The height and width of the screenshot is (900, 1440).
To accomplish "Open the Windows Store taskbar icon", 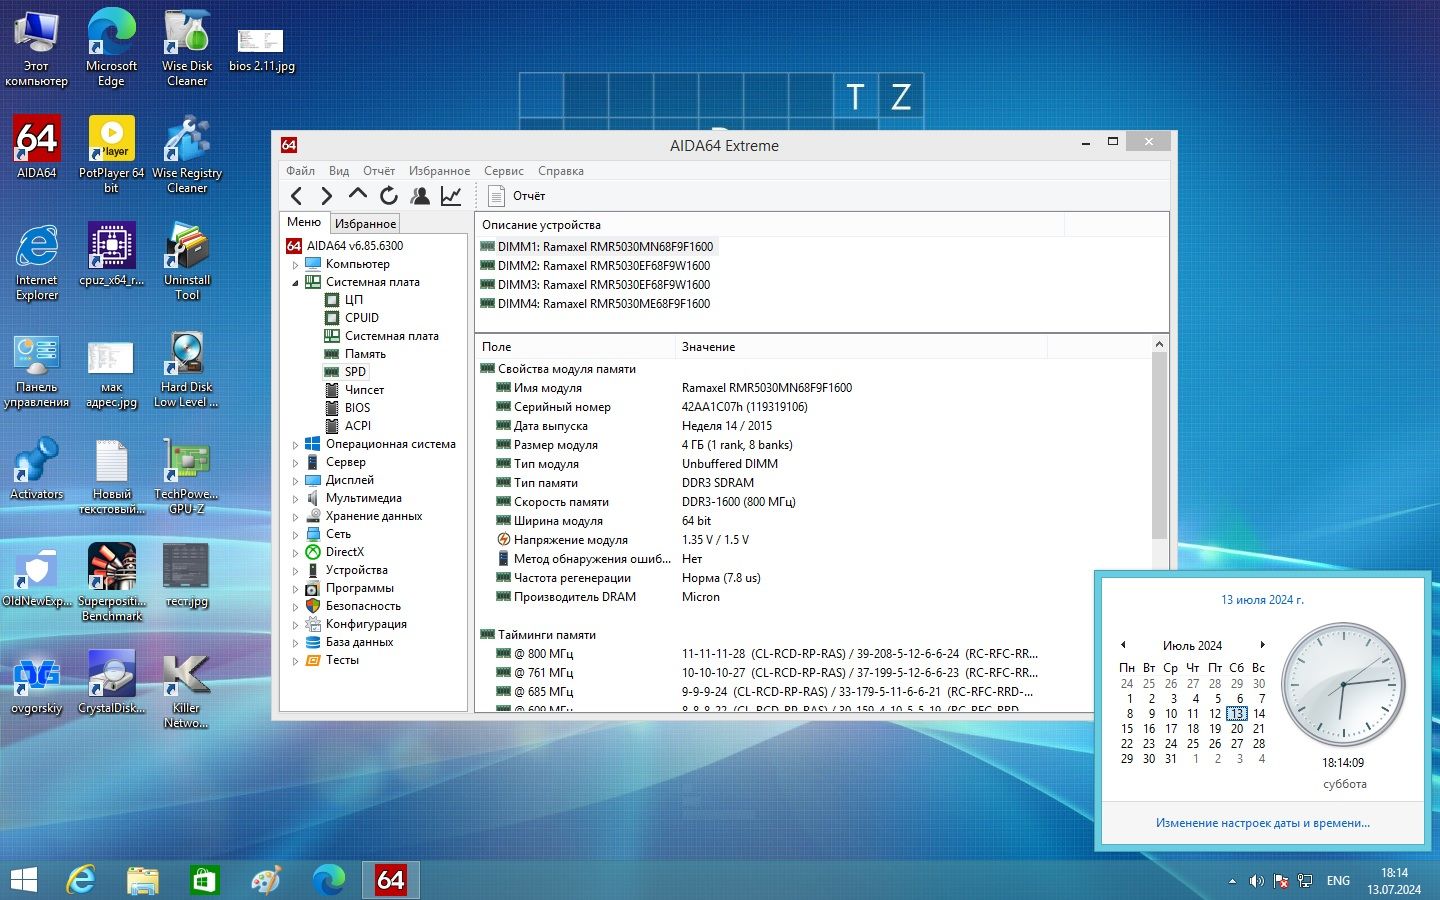I will click(x=204, y=880).
